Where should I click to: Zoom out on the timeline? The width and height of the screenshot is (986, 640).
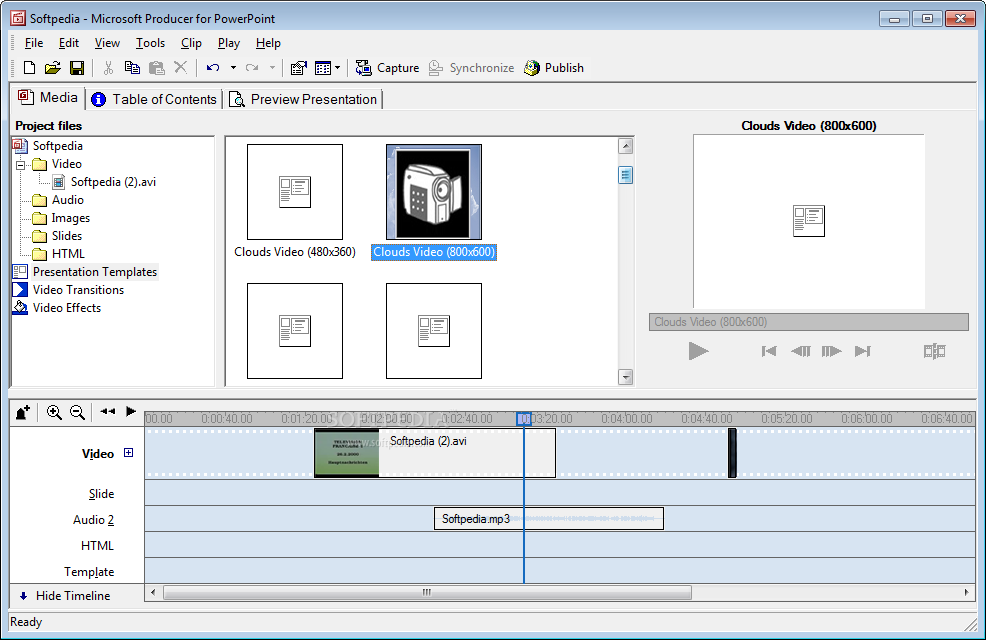77,412
